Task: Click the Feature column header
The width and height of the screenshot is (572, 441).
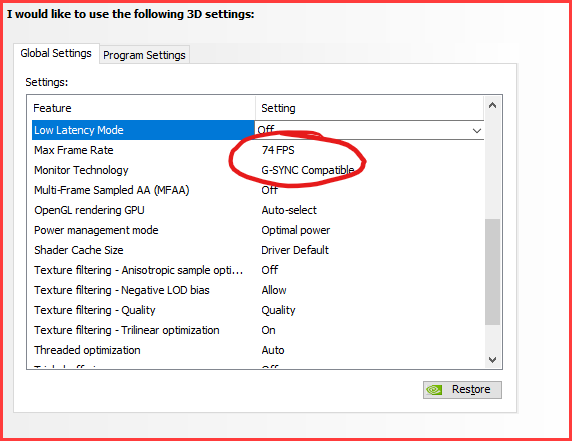Action: (x=144, y=108)
